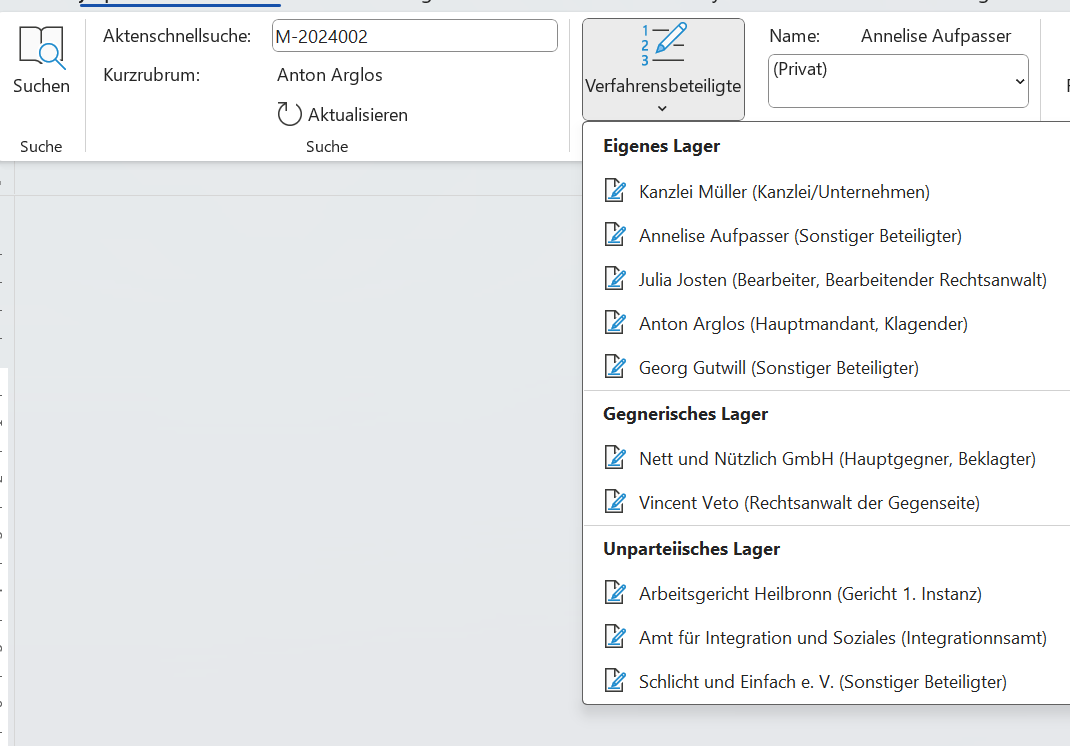
Task: Click the Aktualisieren button label
Action: coord(357,115)
